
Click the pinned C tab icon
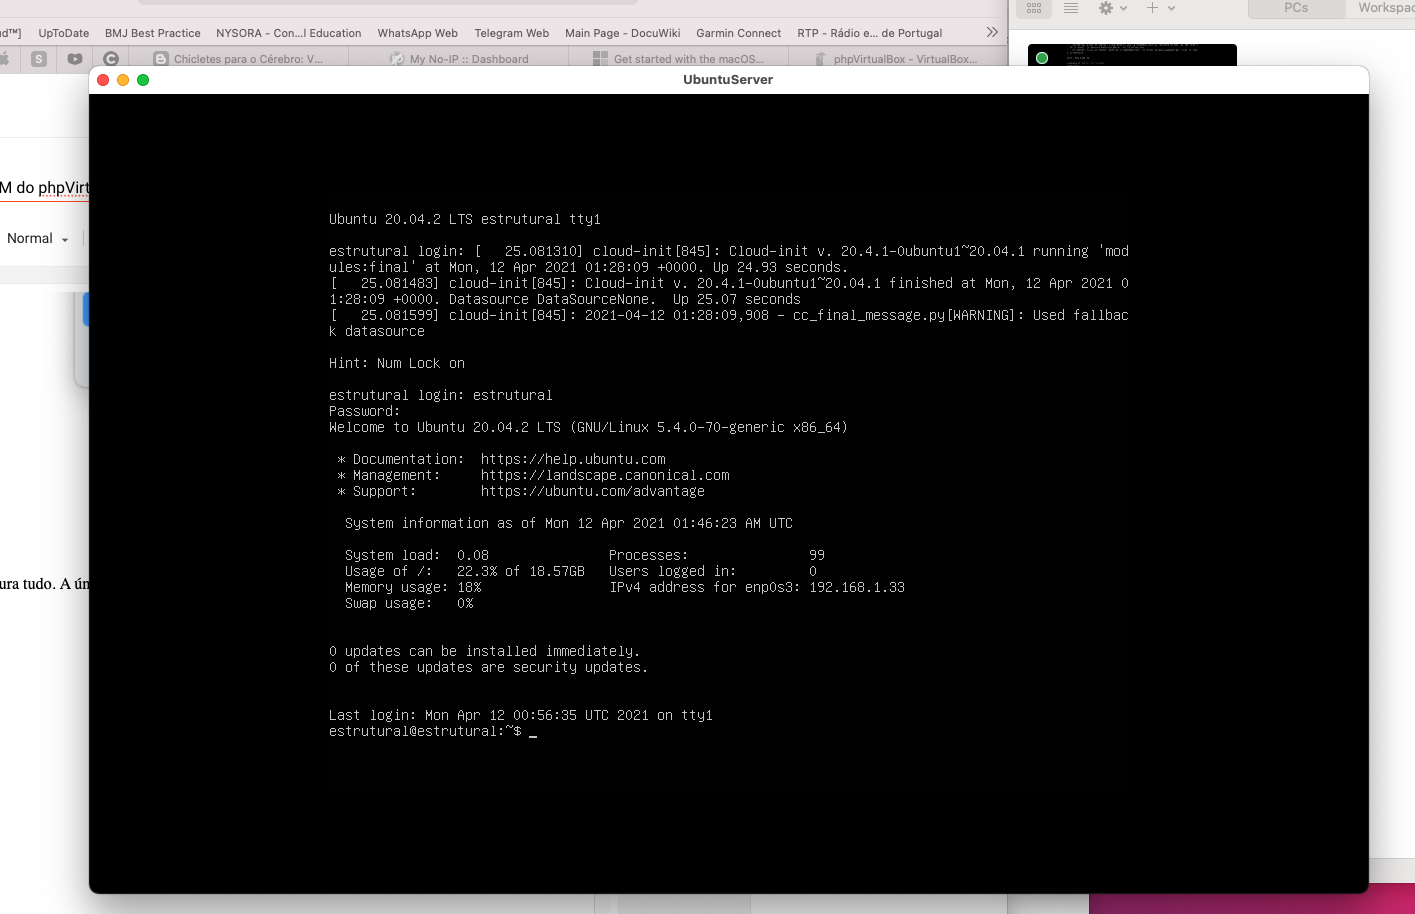coord(111,59)
